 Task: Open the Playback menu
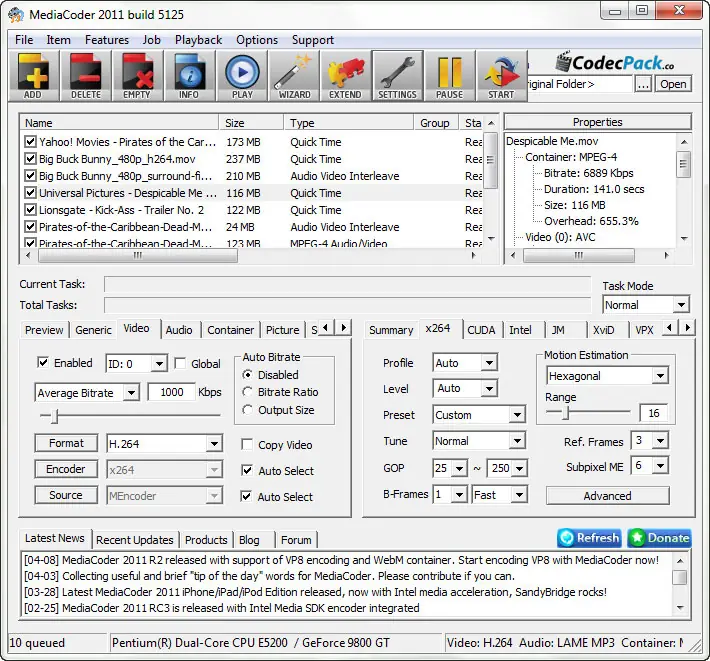[x=198, y=40]
